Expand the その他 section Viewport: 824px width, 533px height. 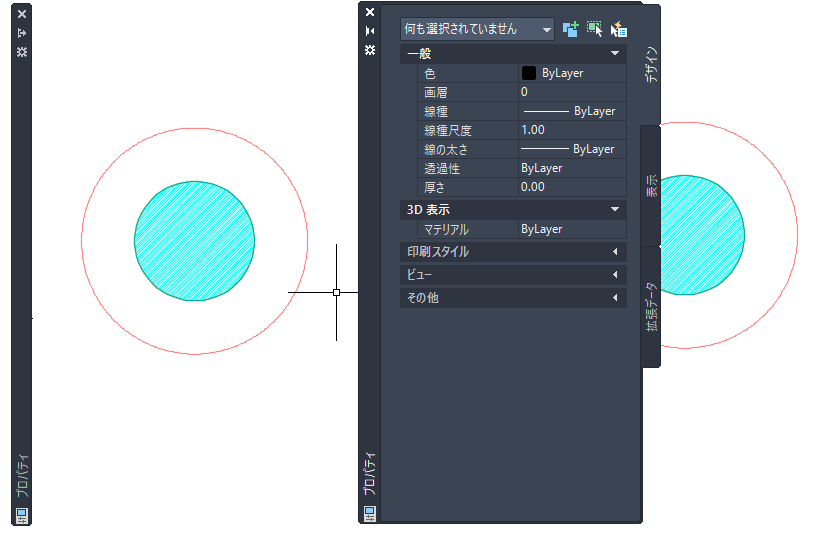(615, 298)
